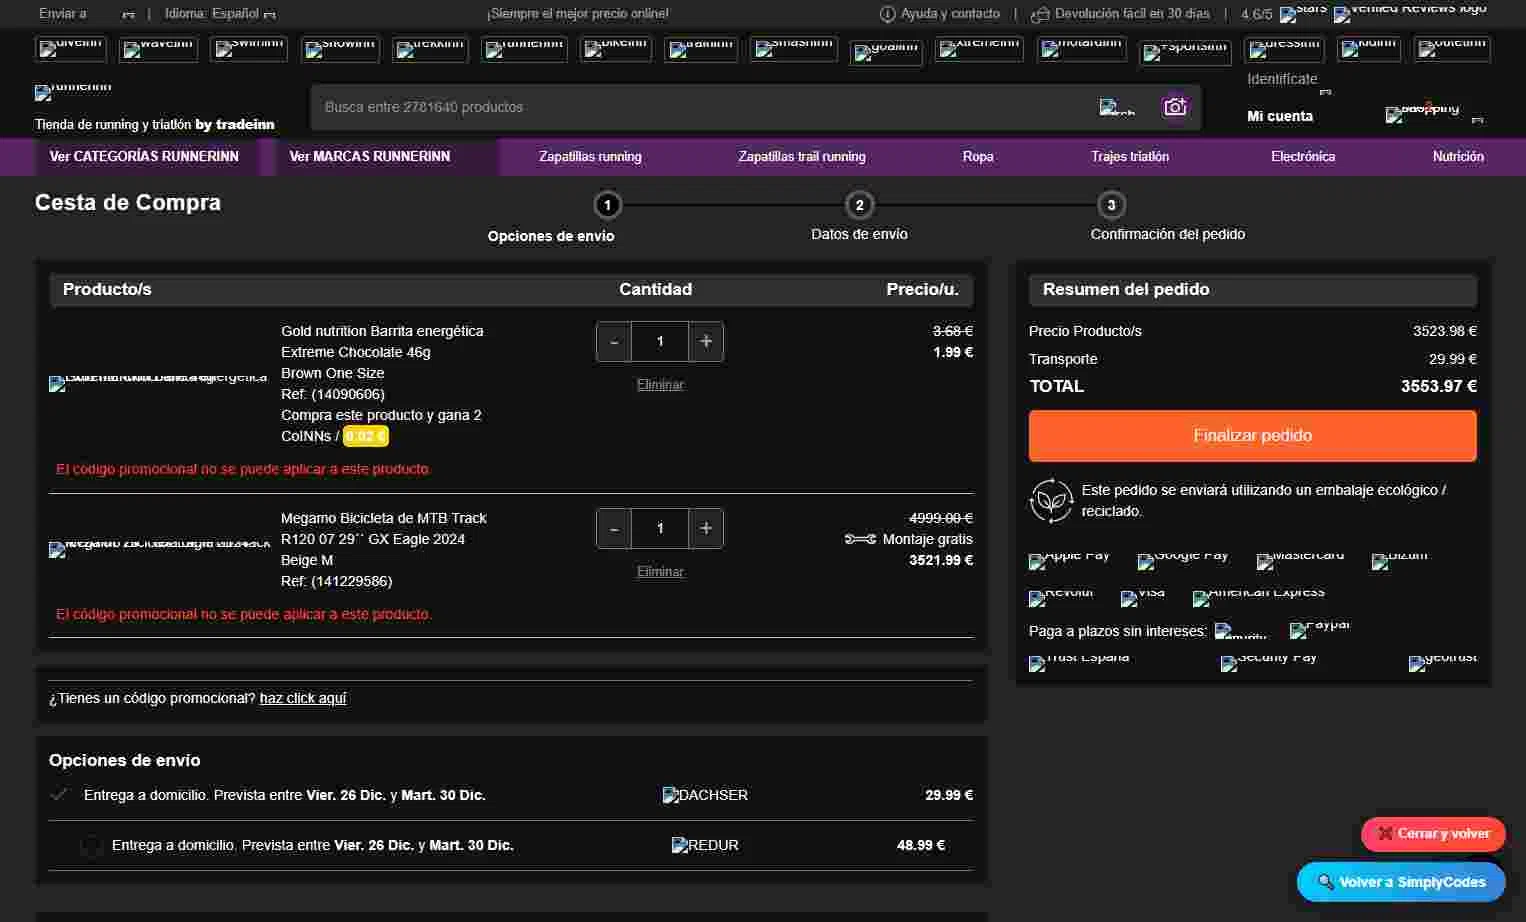Click Volver a SimplyCodes button

1401,882
